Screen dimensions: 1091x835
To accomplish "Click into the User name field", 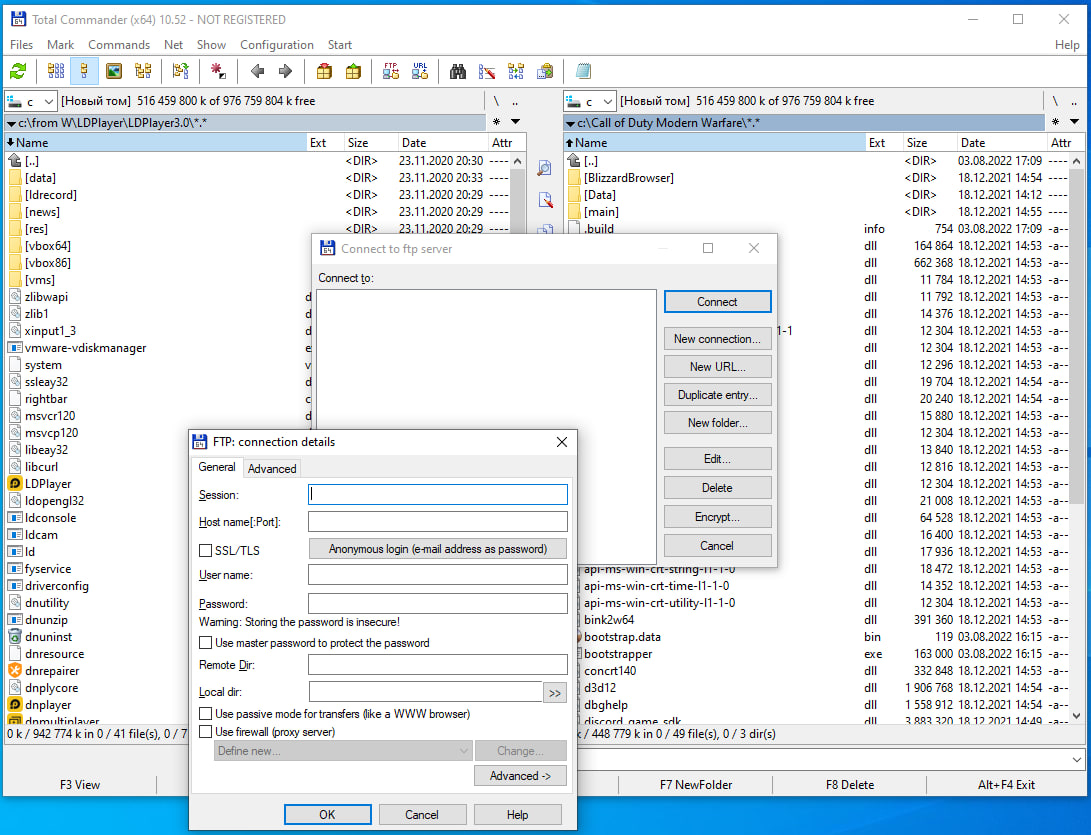I will coord(438,575).
